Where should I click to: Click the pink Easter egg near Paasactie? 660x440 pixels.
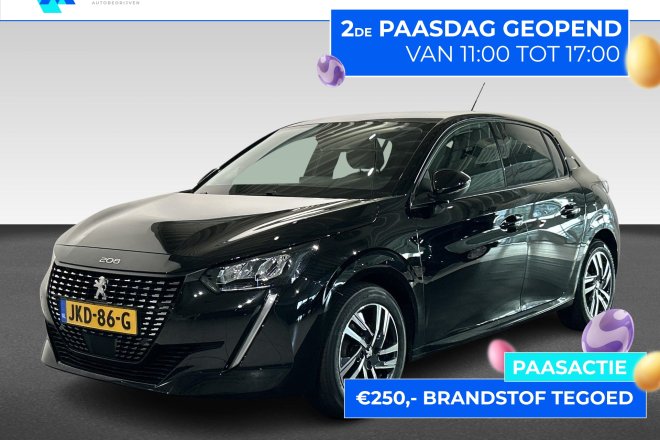click(500, 356)
